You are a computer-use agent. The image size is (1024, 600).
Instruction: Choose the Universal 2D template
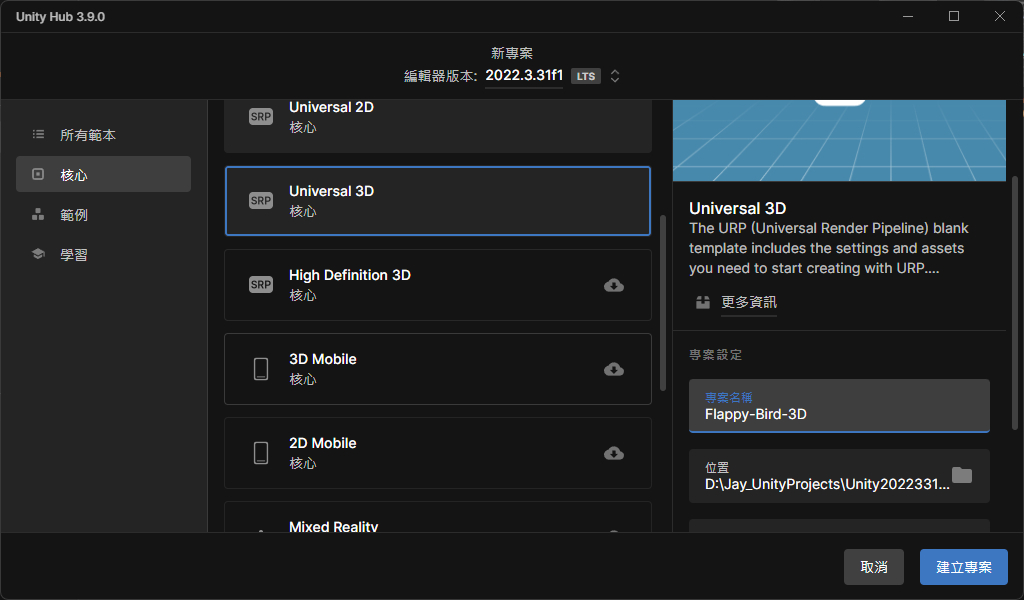(x=438, y=125)
